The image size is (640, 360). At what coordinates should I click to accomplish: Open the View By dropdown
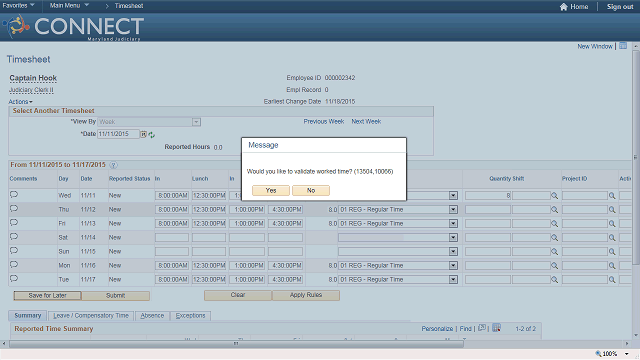[x=196, y=122]
